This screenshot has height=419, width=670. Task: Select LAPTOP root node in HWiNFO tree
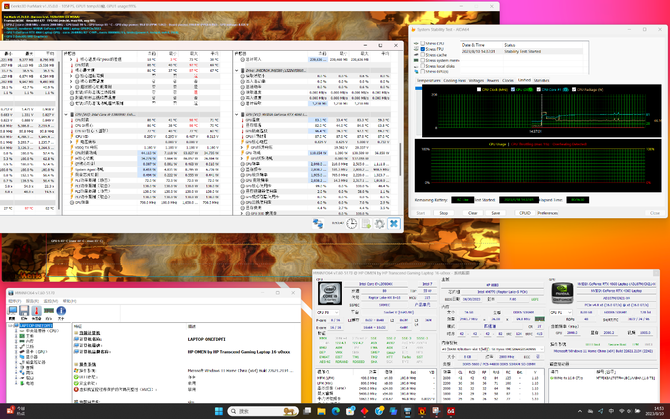pyautogui.click(x=36, y=325)
